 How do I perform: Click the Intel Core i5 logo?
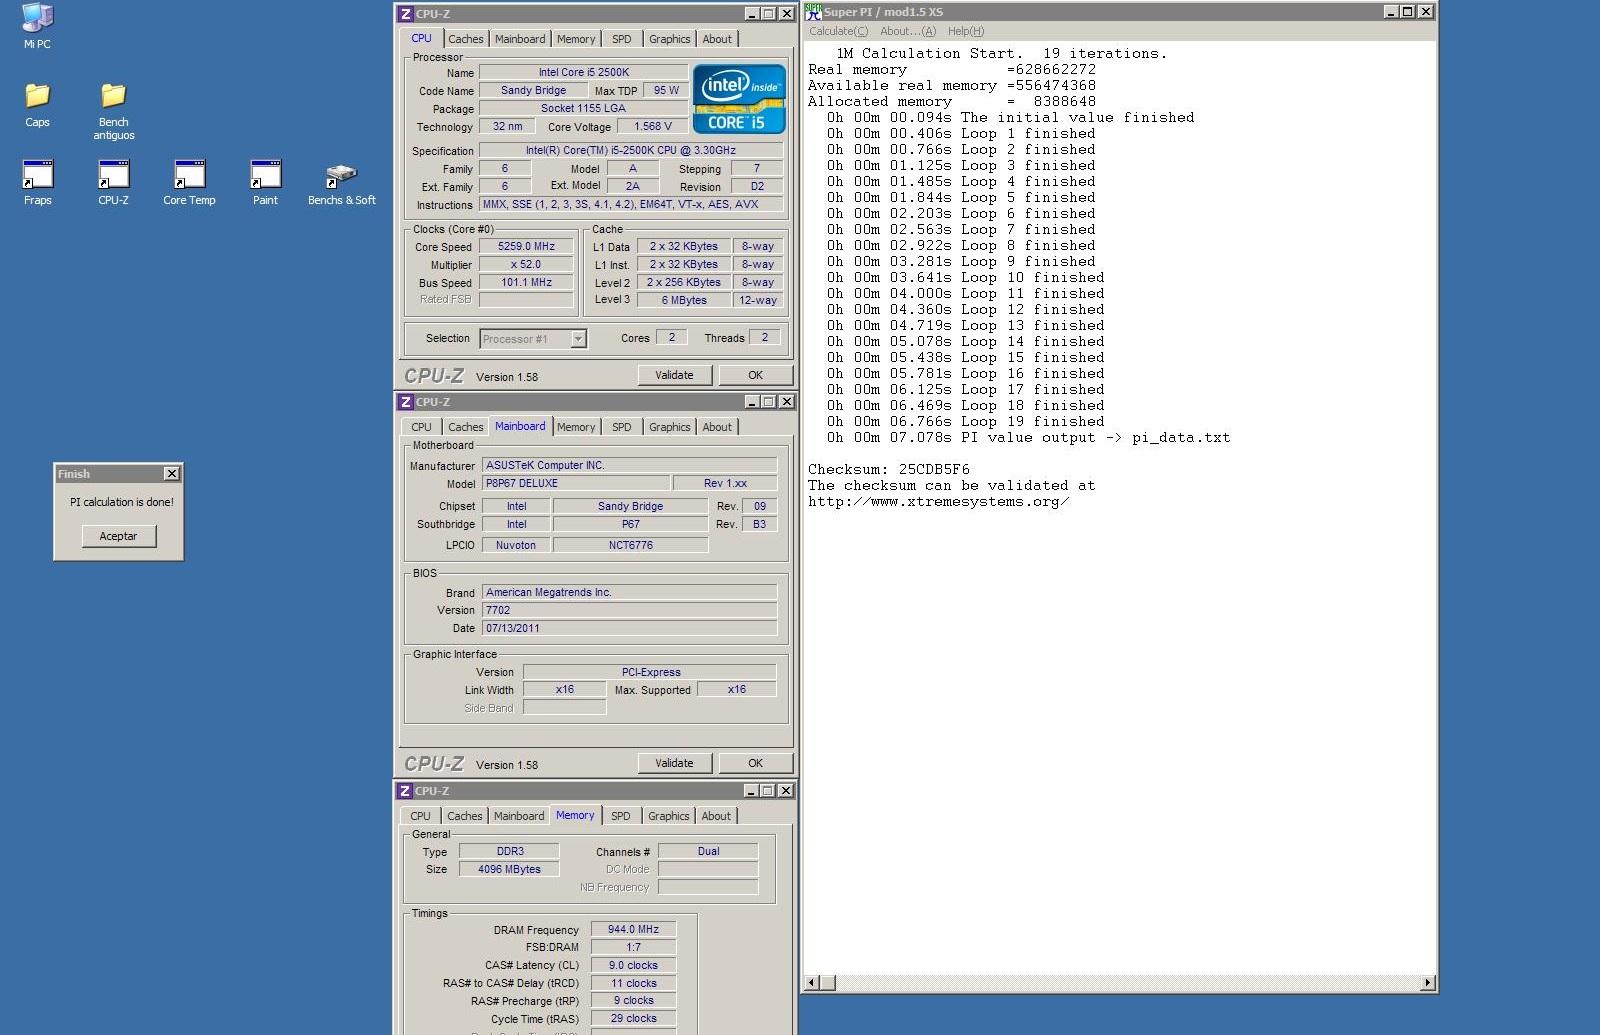click(x=739, y=99)
